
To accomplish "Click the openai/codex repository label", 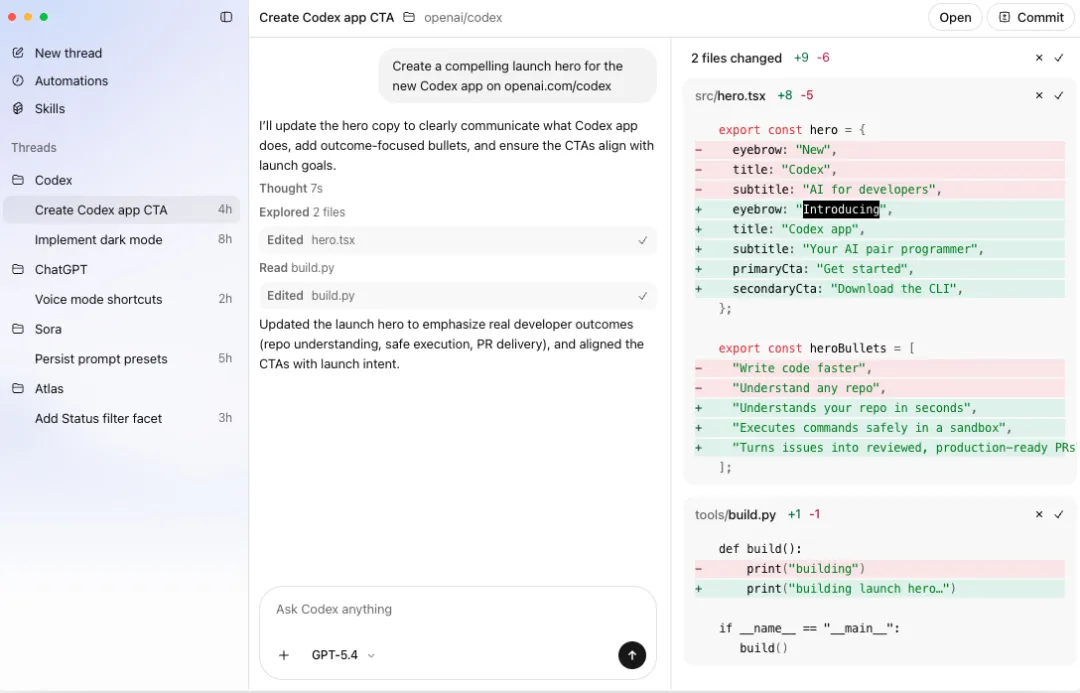I will (463, 17).
